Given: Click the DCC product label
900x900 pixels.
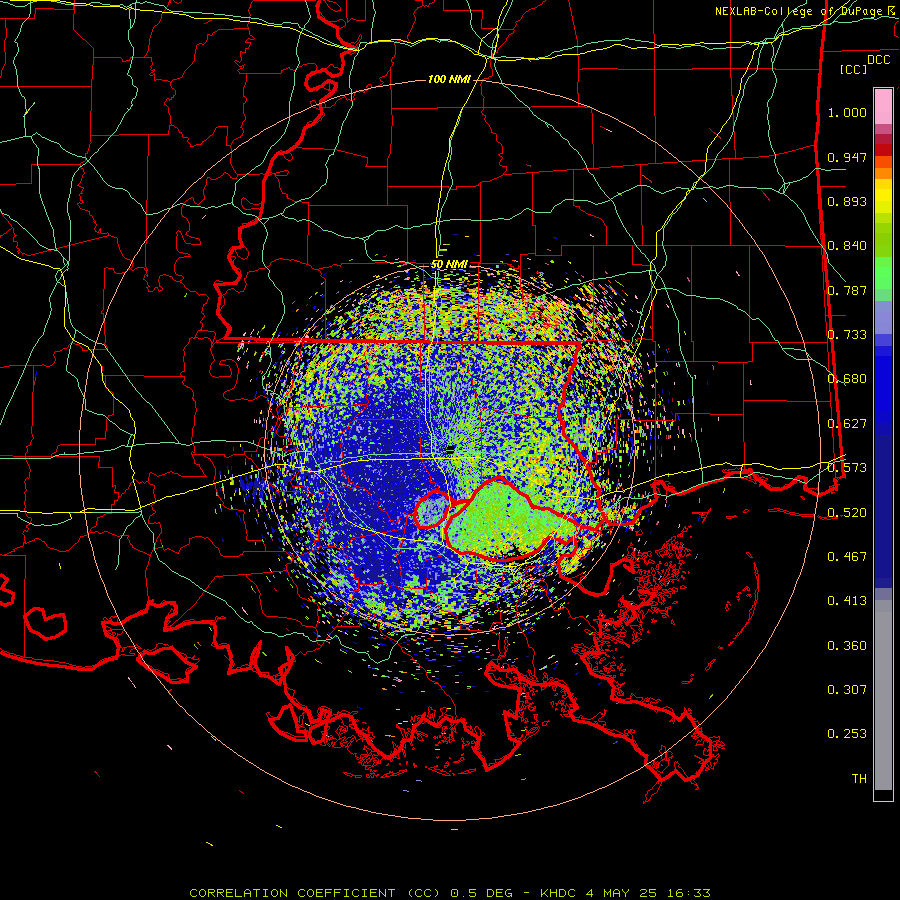Looking at the screenshot, I should click(x=878, y=60).
